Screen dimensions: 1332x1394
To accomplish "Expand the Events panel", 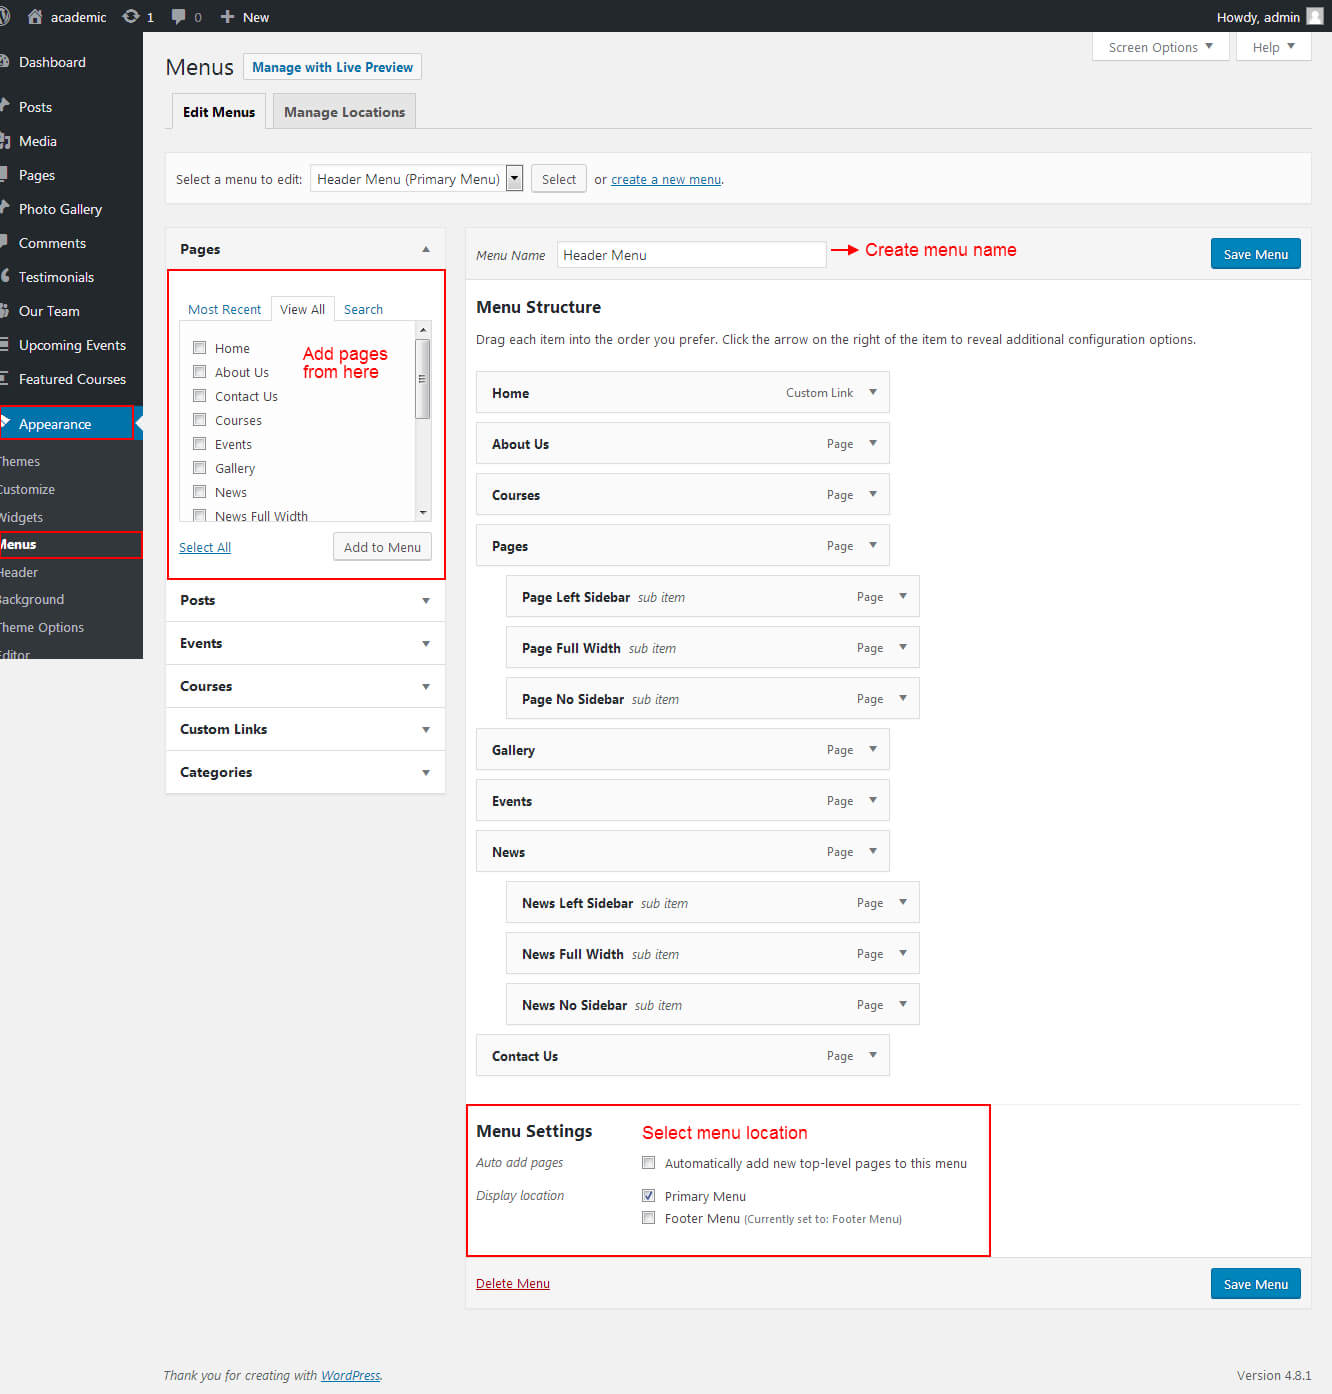I will [x=426, y=643].
